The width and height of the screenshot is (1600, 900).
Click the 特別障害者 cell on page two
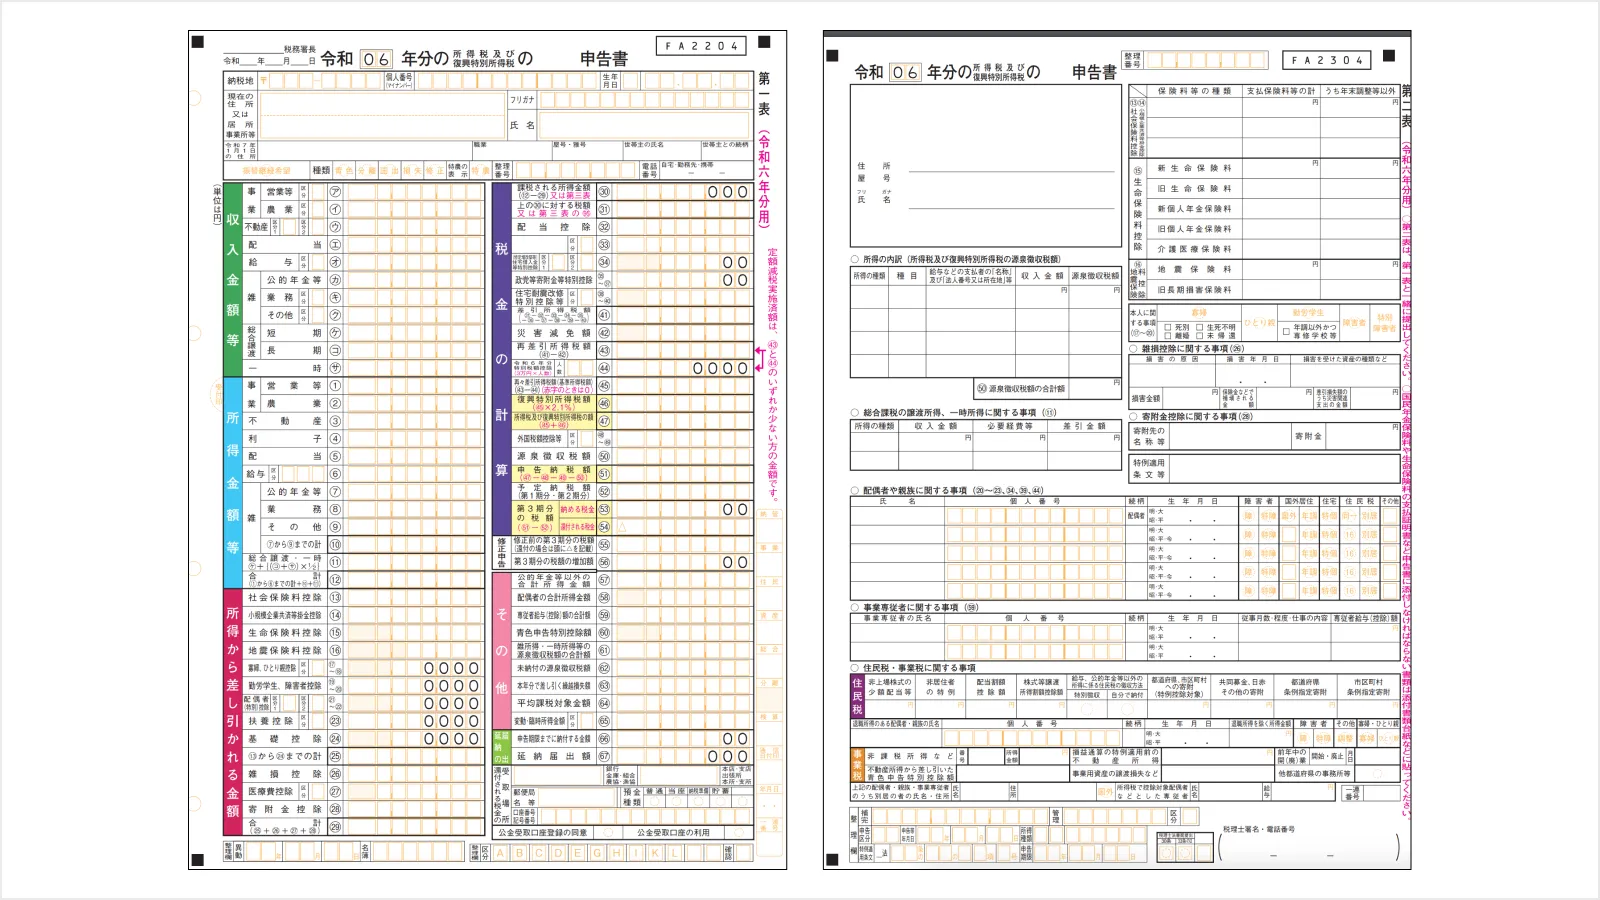pos(1384,323)
